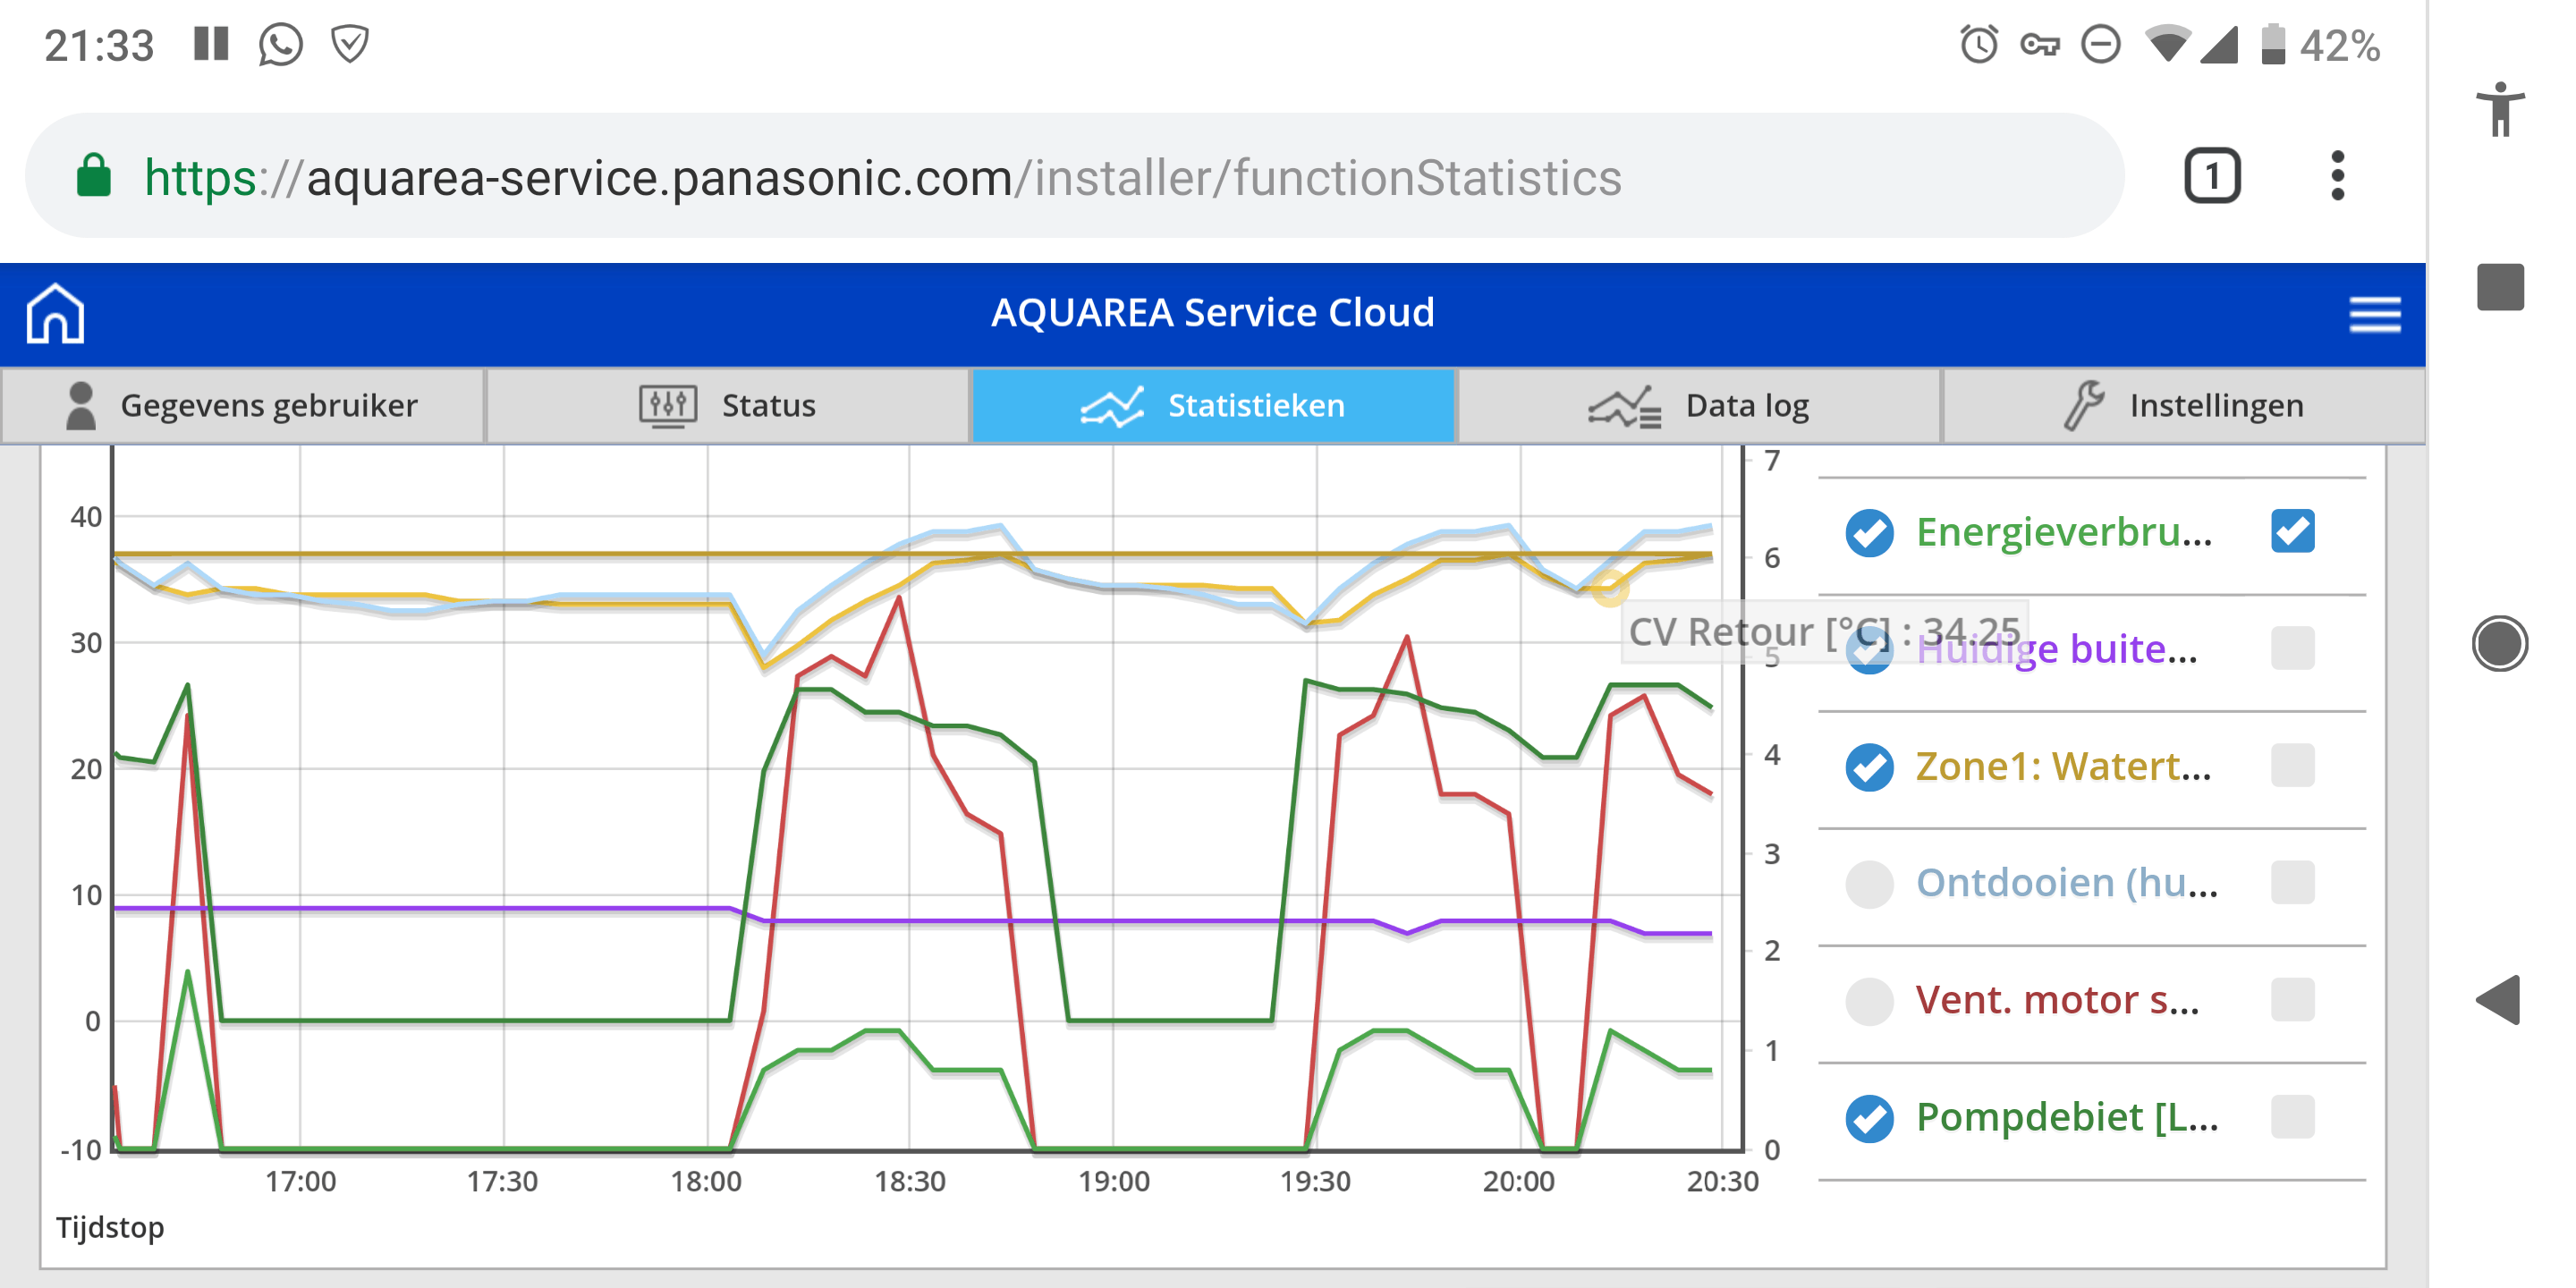Uncheck the Energieverbruik blue checkbox

point(2292,531)
